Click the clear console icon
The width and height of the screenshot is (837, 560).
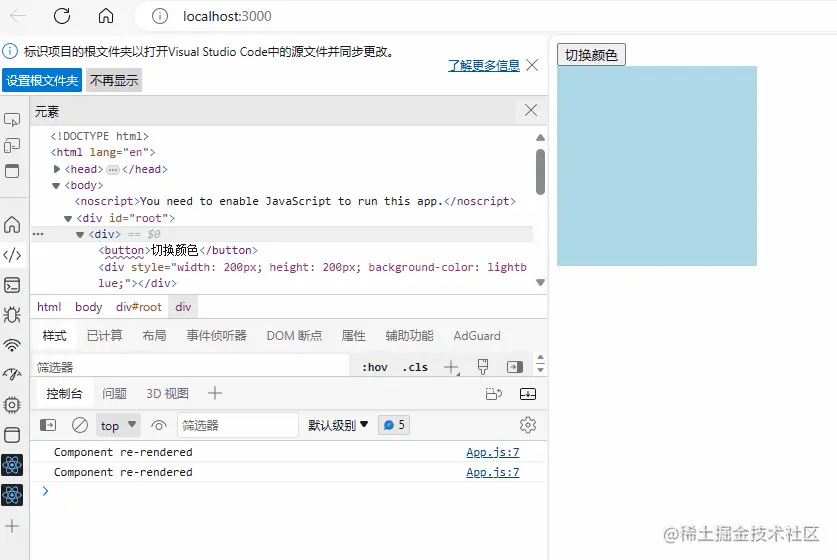(x=80, y=425)
